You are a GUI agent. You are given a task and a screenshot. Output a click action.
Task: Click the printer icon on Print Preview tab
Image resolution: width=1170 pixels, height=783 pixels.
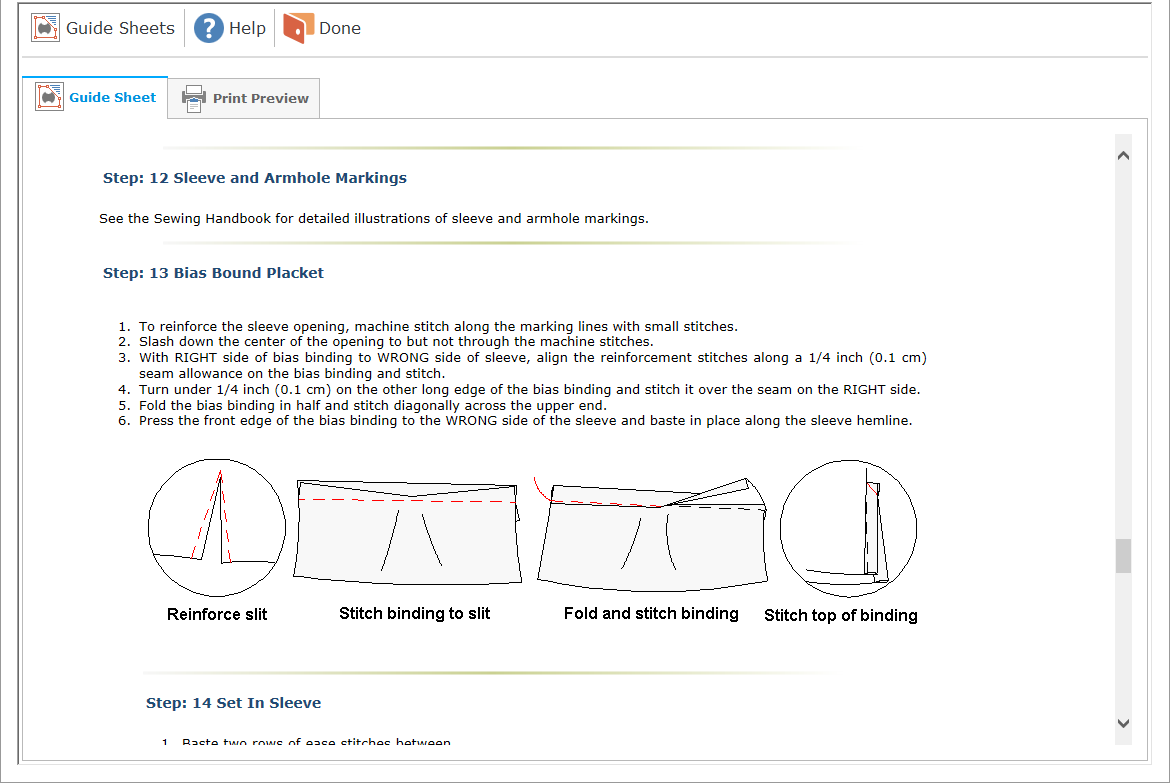click(193, 99)
